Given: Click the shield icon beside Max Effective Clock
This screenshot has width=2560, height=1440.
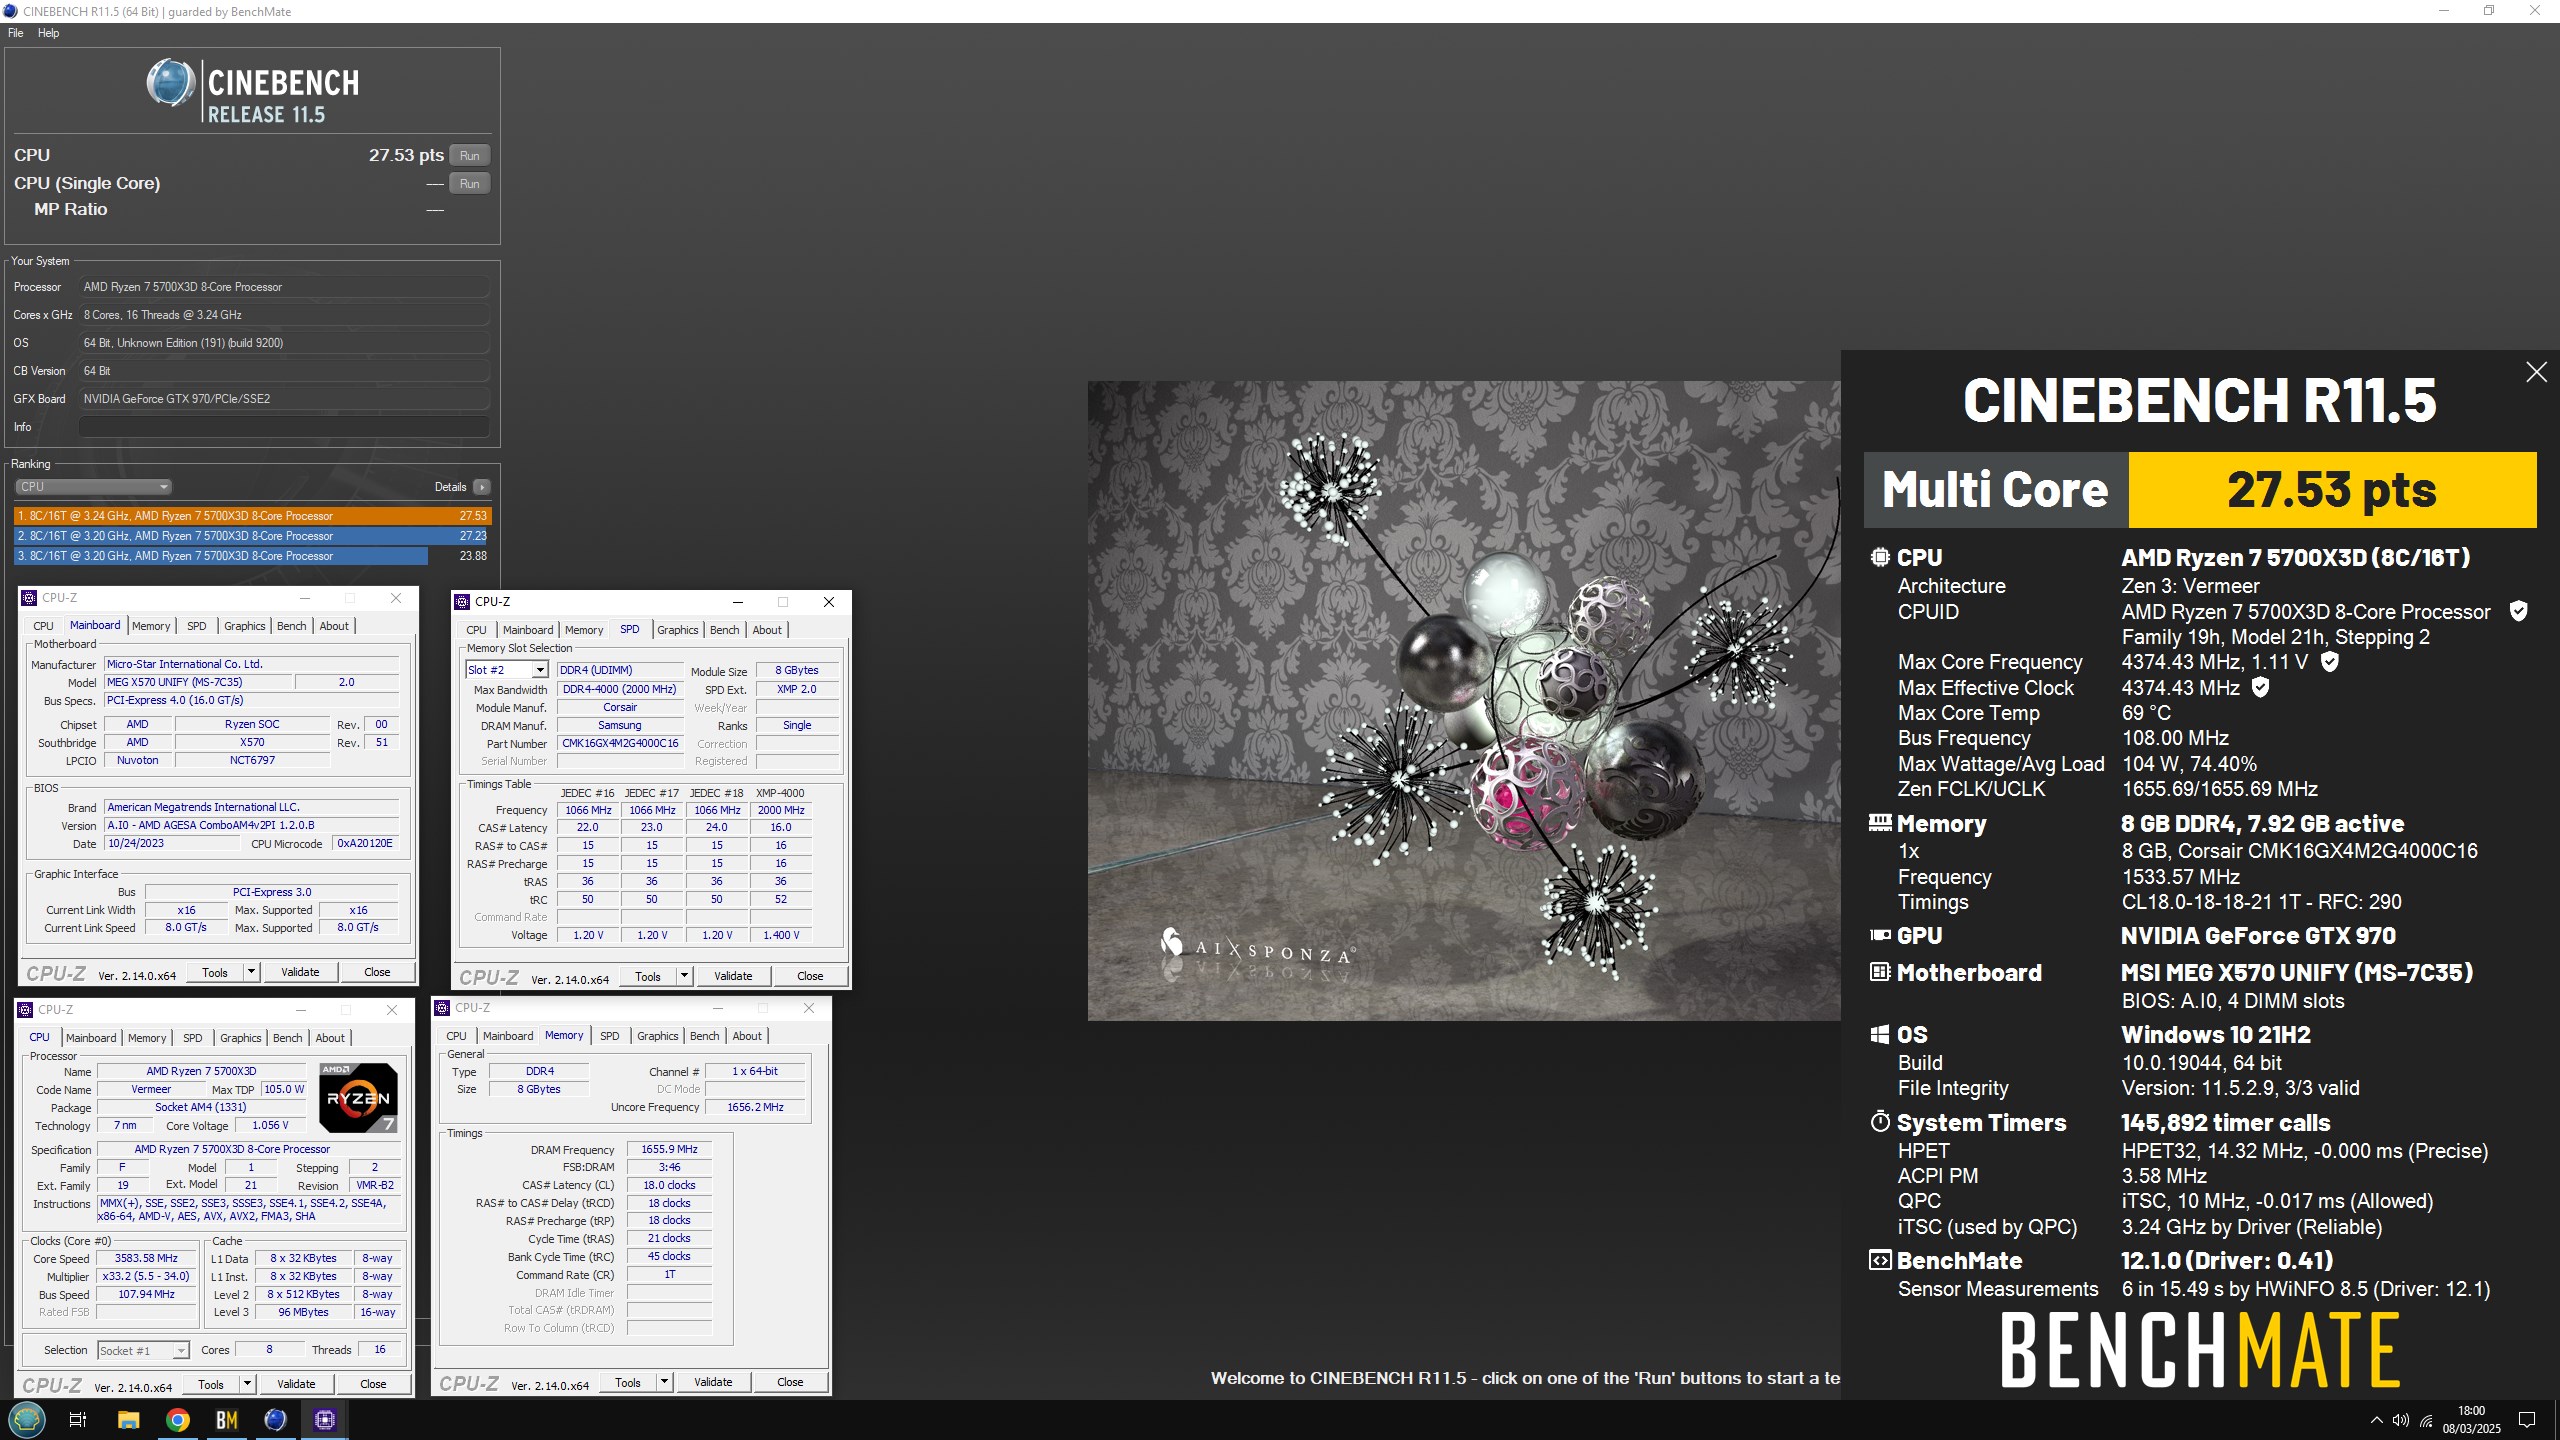Looking at the screenshot, I should click(2260, 687).
